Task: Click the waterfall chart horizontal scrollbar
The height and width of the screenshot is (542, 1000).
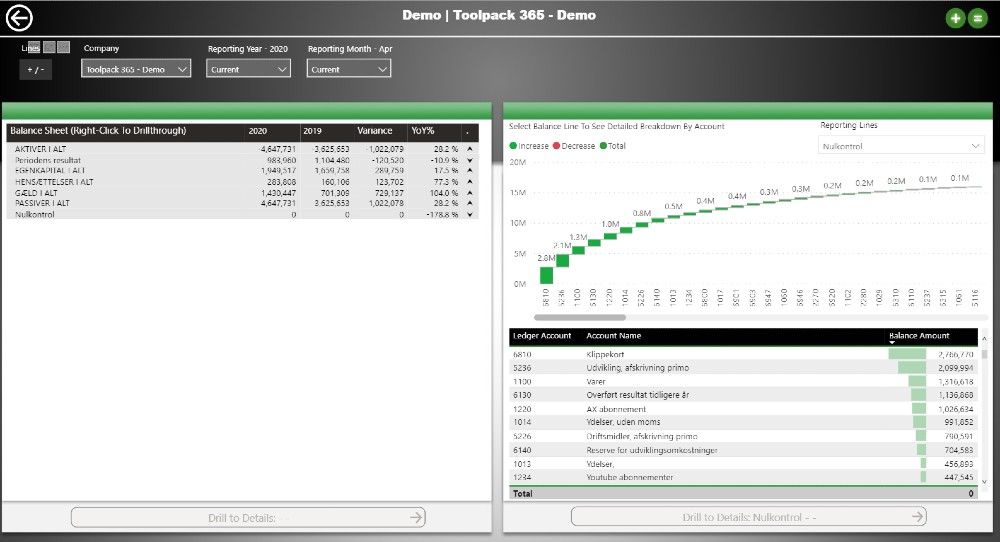Action: click(x=578, y=317)
